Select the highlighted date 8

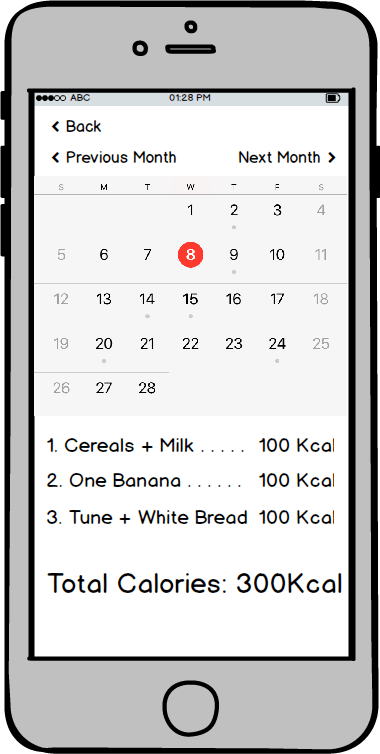(190, 254)
